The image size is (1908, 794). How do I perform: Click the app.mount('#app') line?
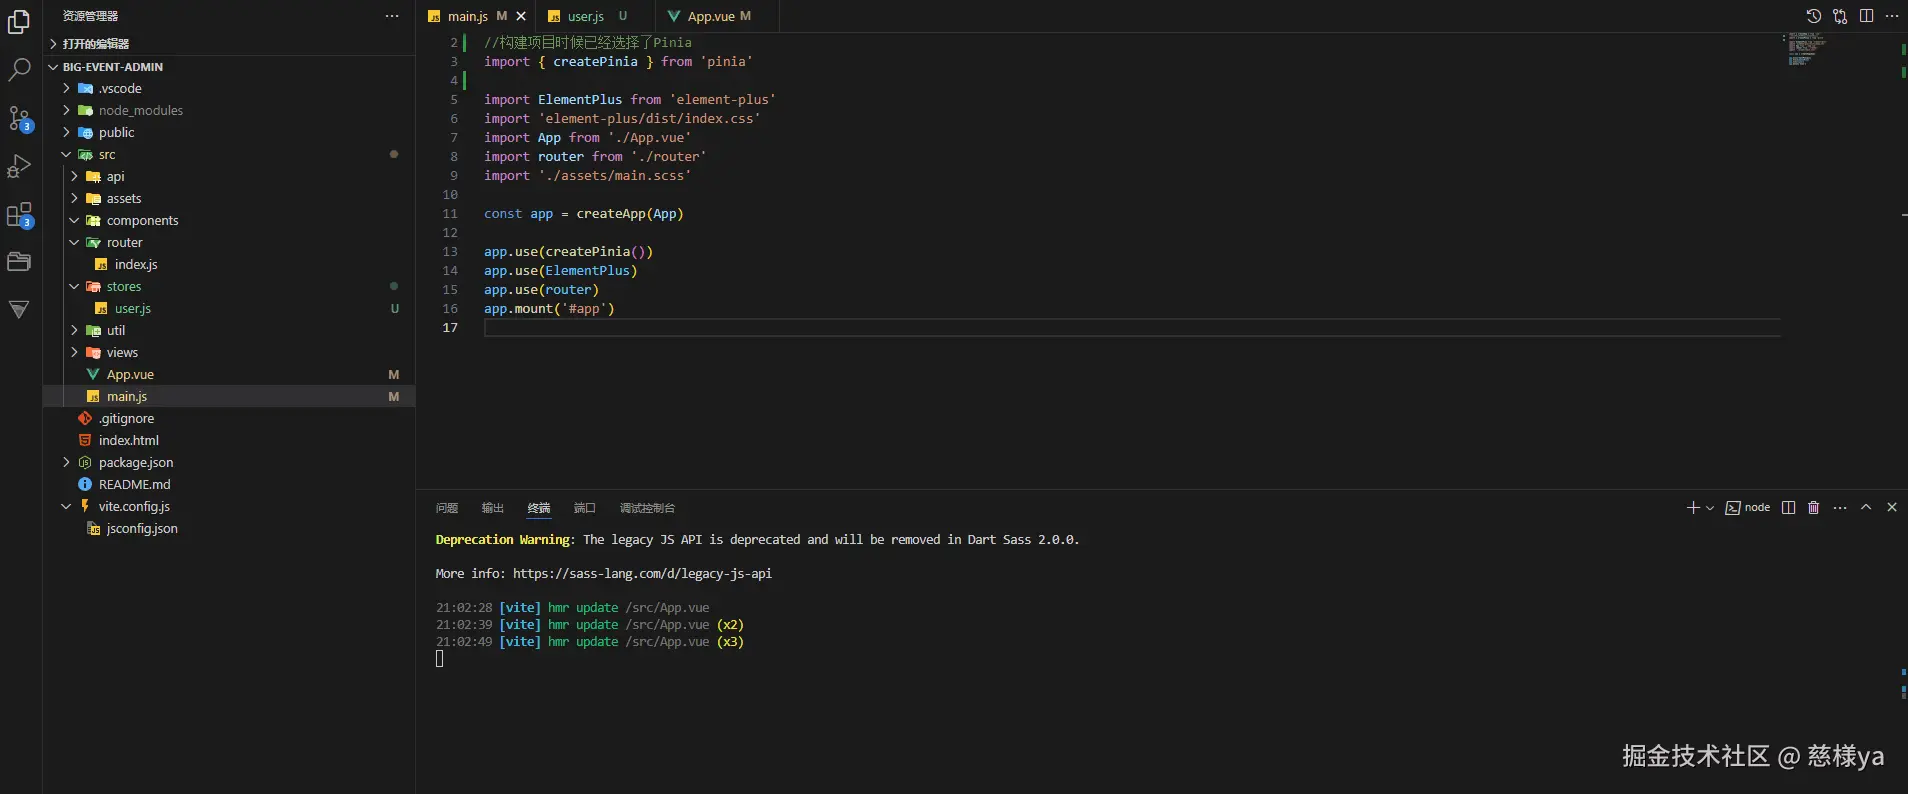(549, 309)
